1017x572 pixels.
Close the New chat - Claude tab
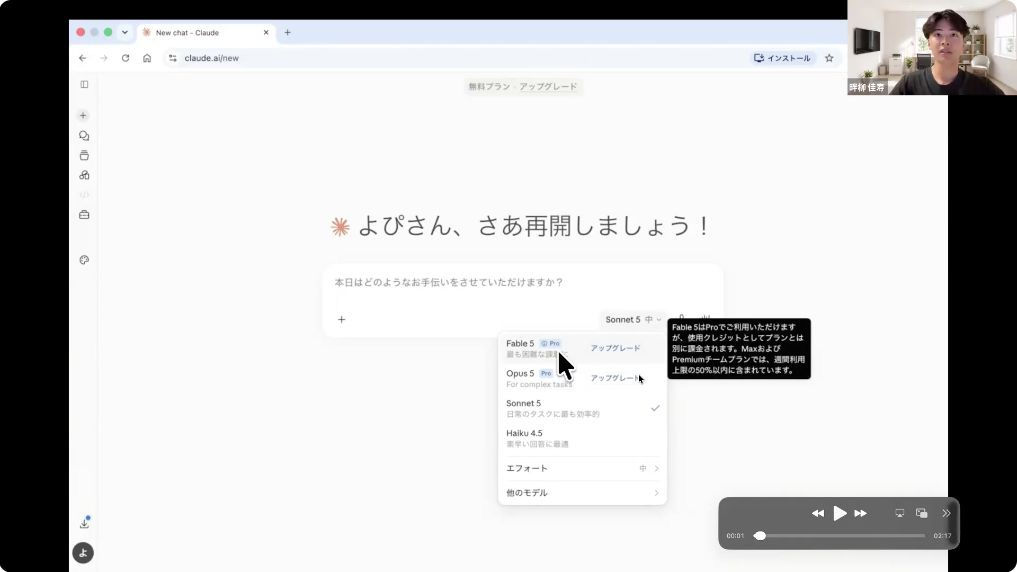click(266, 32)
